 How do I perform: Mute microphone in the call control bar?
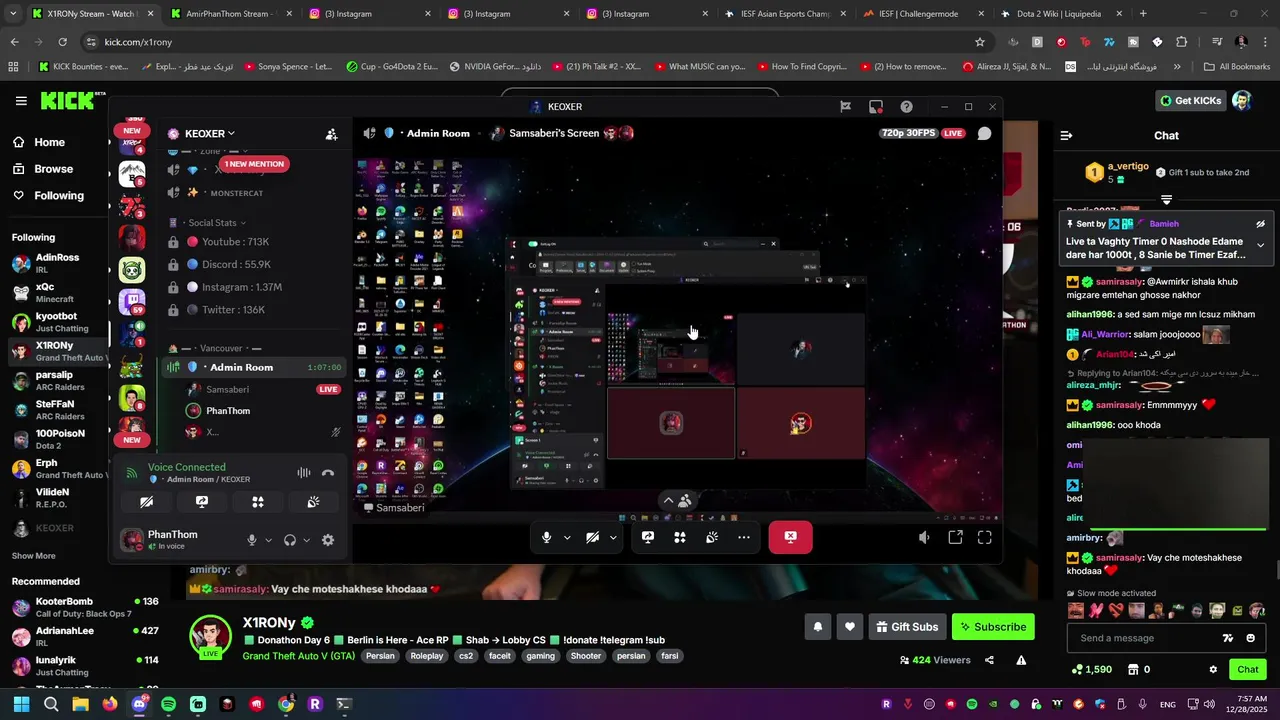coord(546,537)
